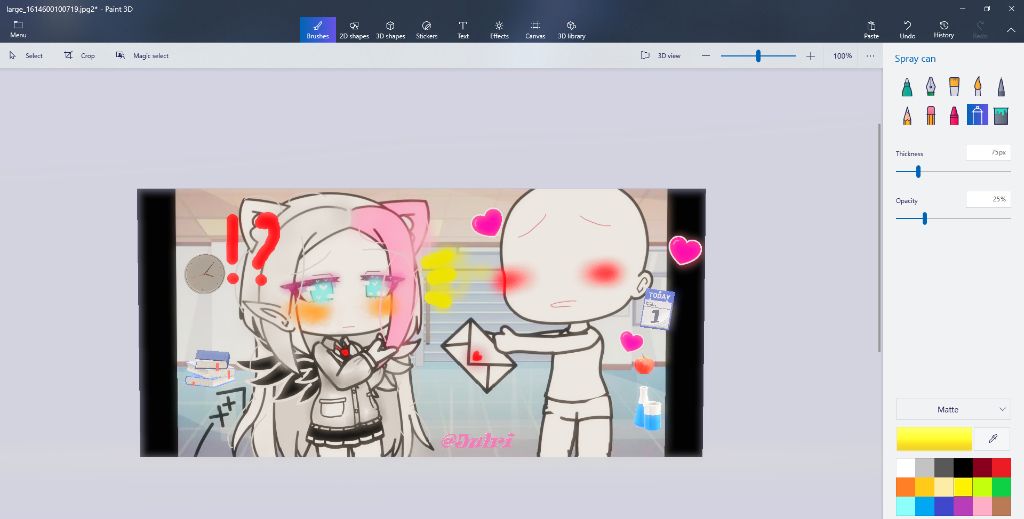1024x519 pixels.
Task: Click the Select tool
Action: tap(26, 56)
